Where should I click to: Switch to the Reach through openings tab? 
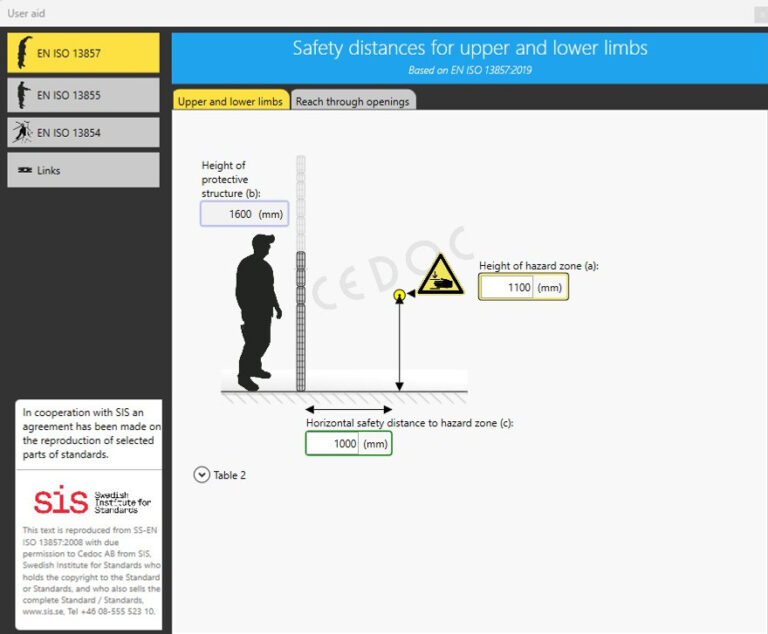coord(353,100)
